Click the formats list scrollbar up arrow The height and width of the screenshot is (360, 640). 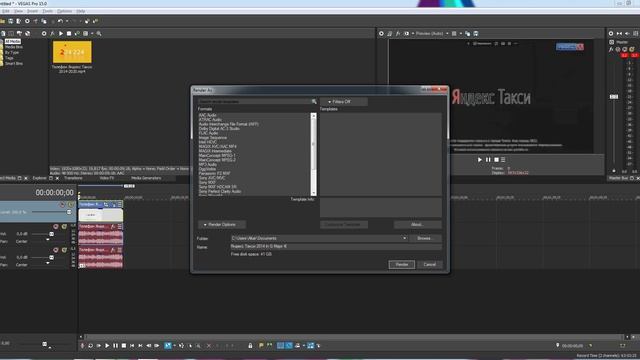click(x=313, y=116)
